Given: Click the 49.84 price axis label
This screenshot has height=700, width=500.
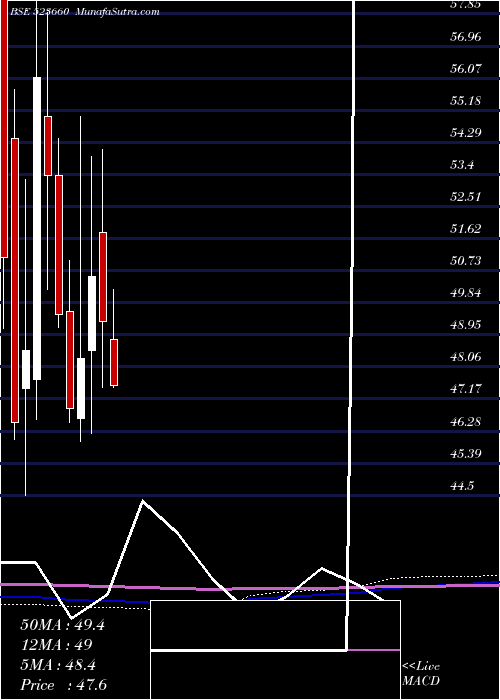Looking at the screenshot, I should click(x=466, y=292).
